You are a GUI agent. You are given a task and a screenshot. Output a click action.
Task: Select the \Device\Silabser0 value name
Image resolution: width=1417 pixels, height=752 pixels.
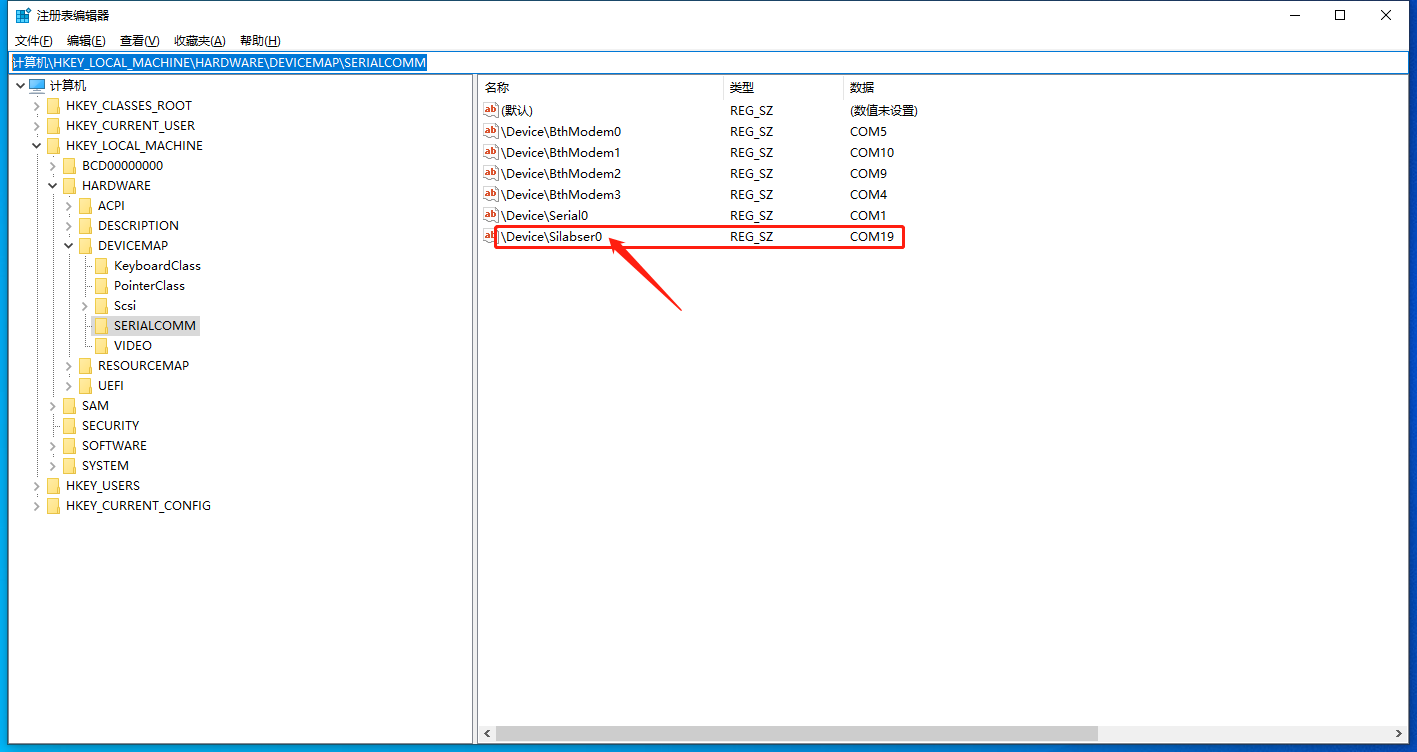coord(552,237)
